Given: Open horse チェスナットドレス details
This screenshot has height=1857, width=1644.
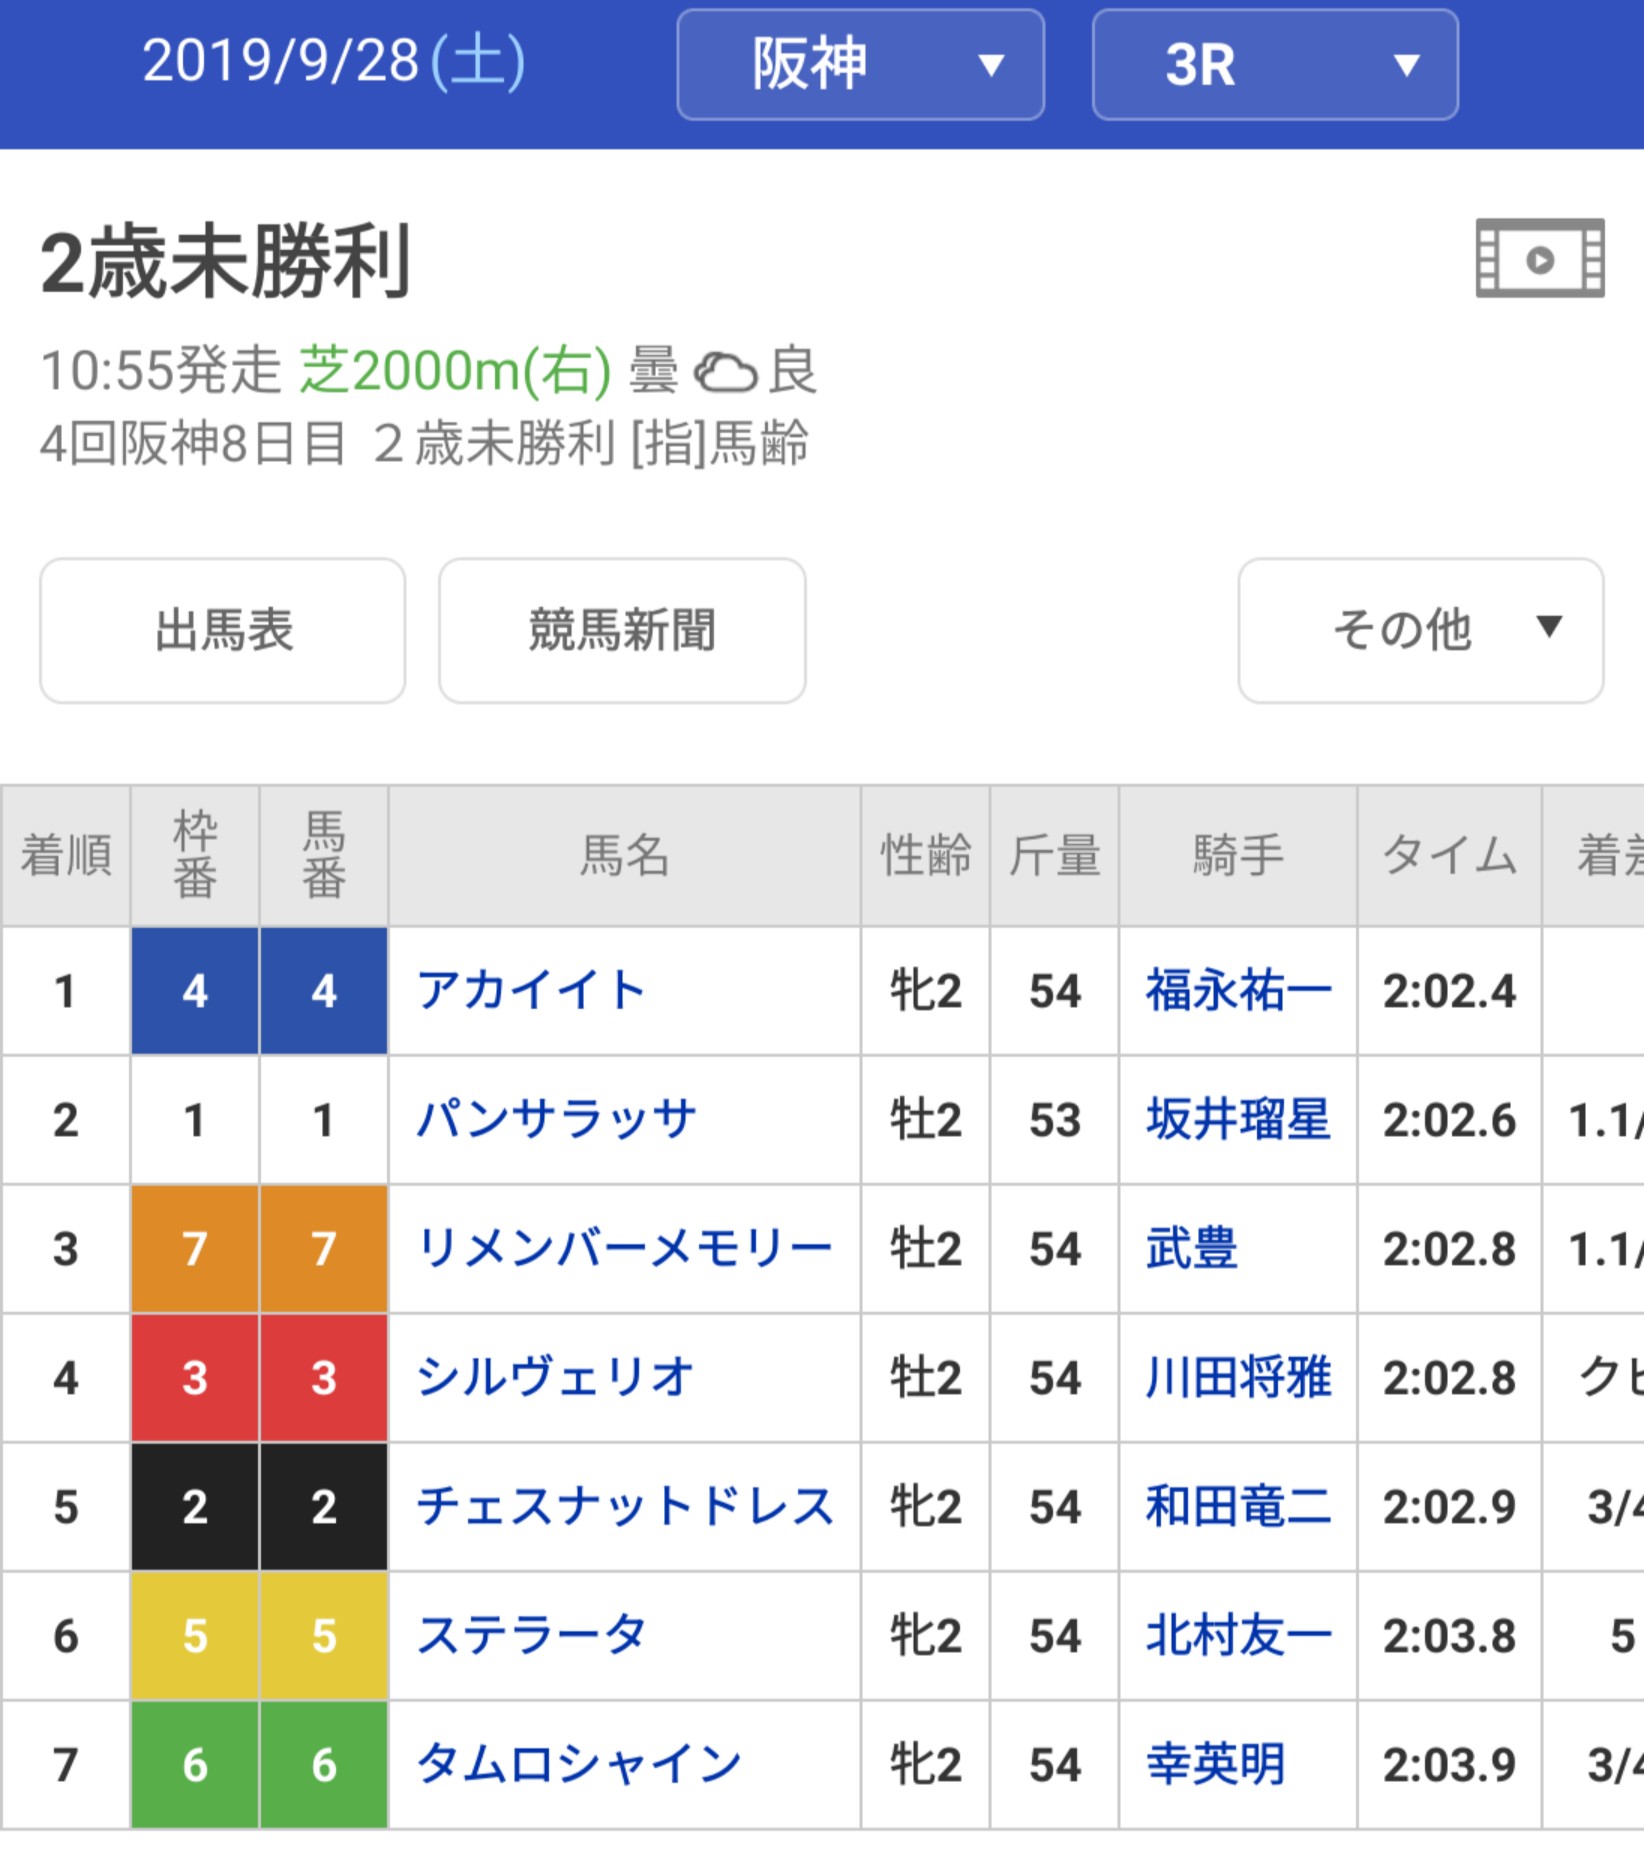Looking at the screenshot, I should [x=625, y=1507].
